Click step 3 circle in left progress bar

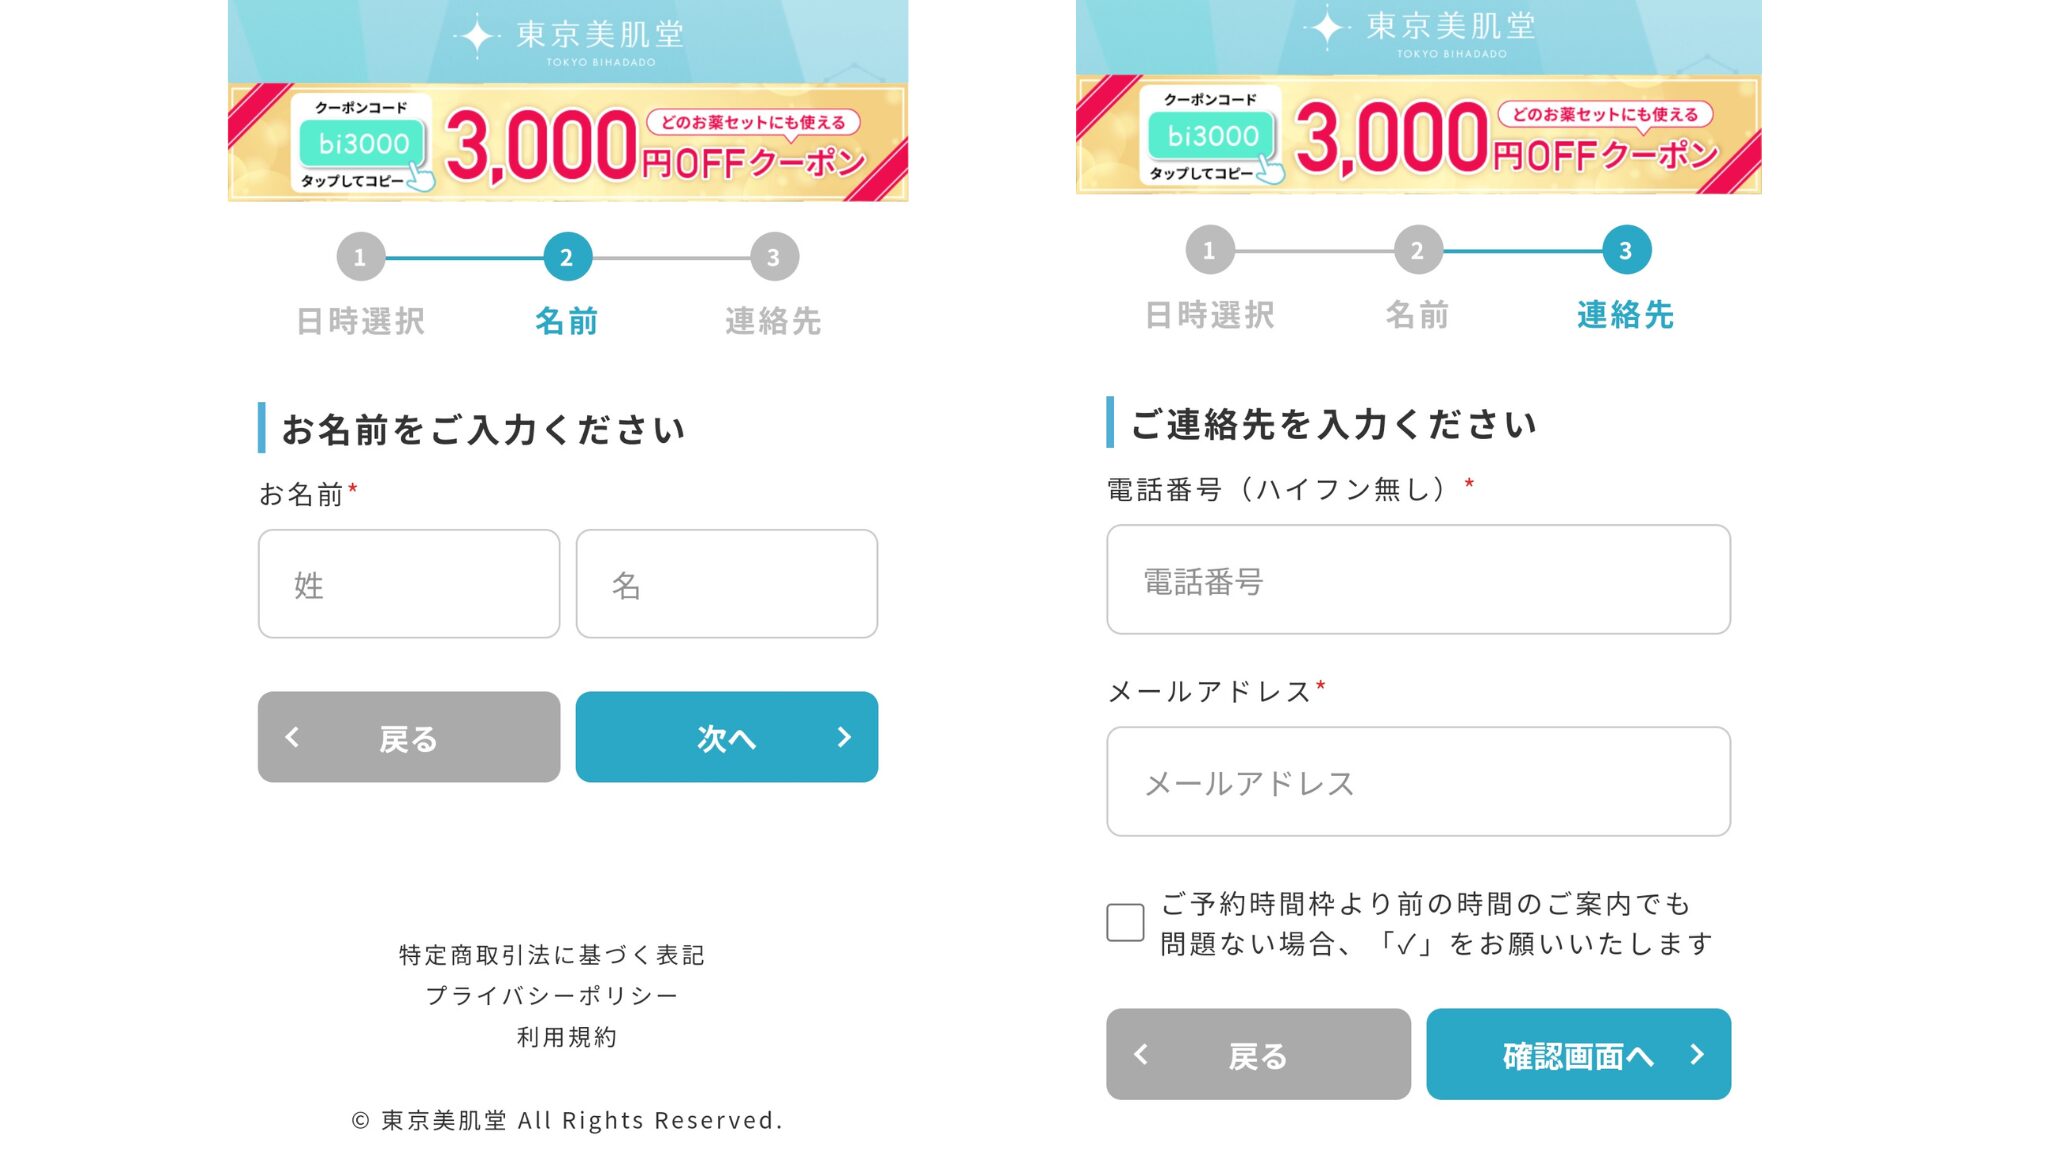[x=774, y=257]
